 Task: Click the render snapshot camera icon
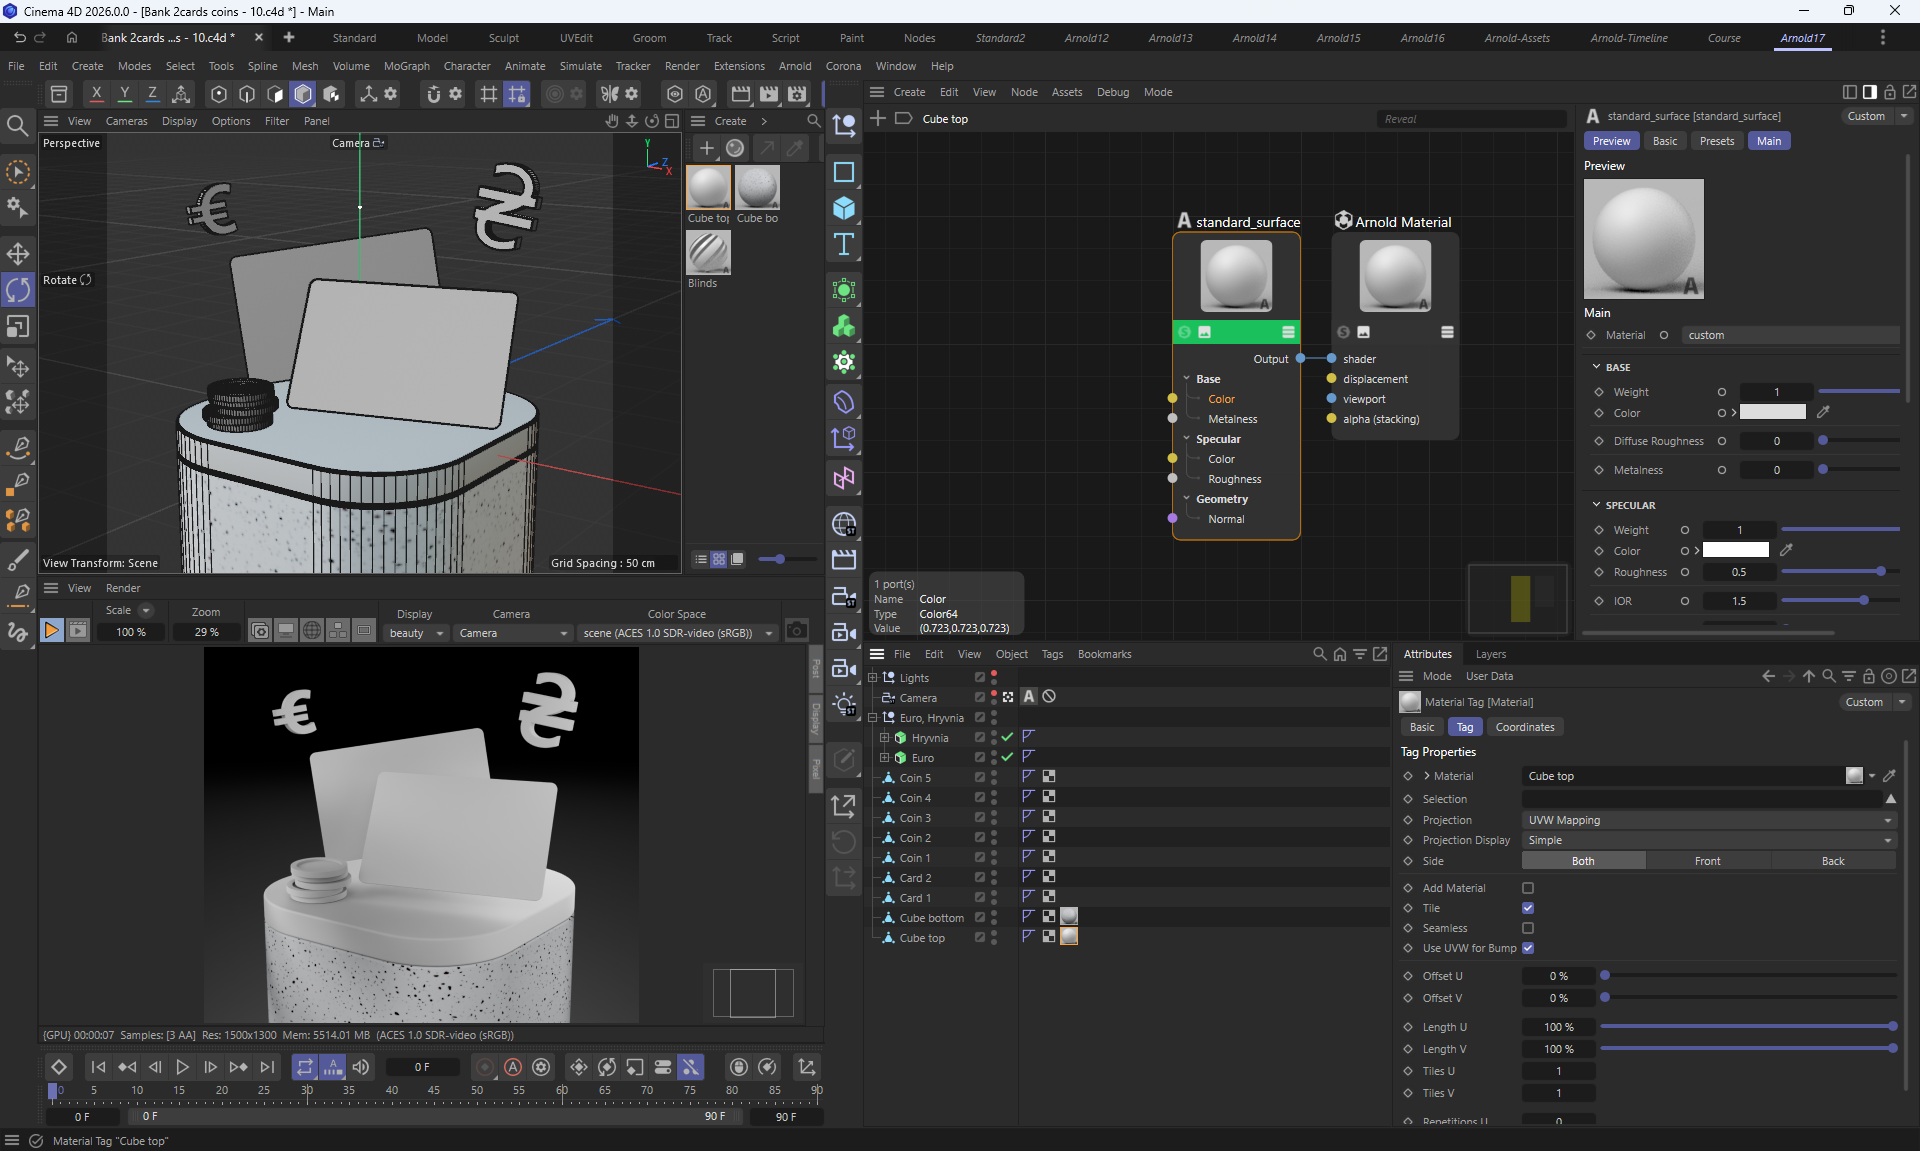(x=796, y=631)
